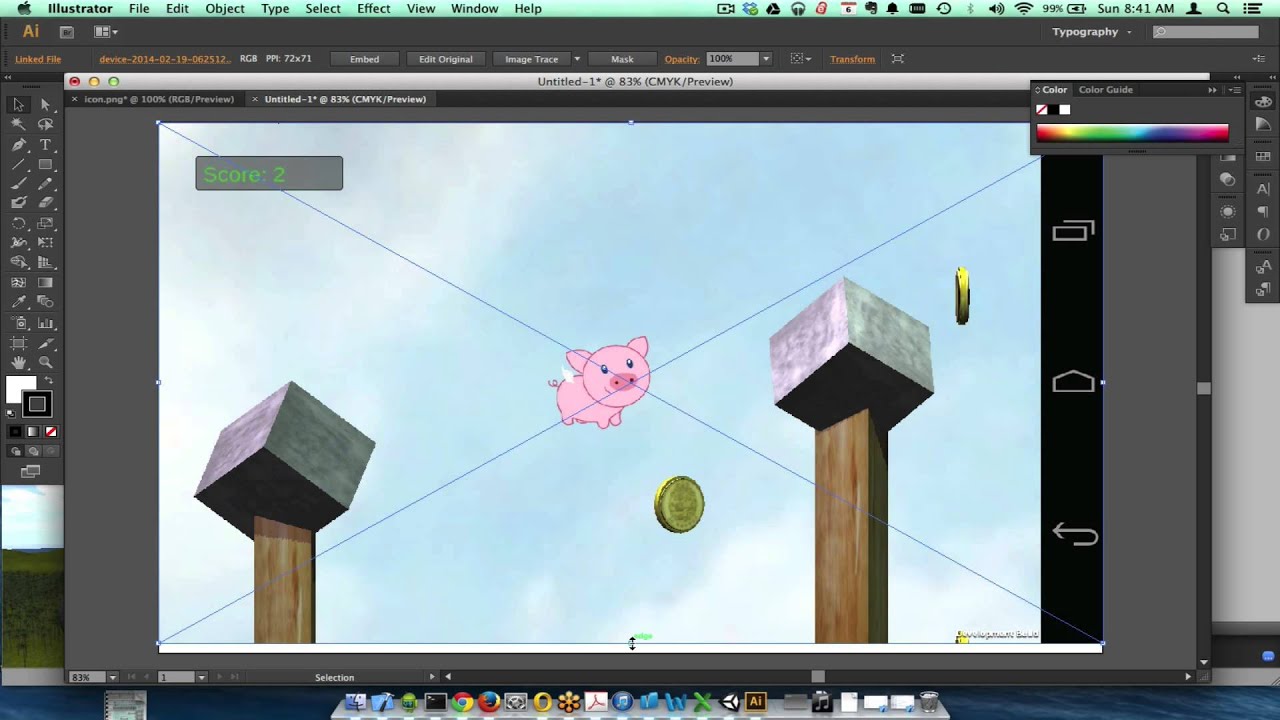Set paint mode to Gradient

33,432
